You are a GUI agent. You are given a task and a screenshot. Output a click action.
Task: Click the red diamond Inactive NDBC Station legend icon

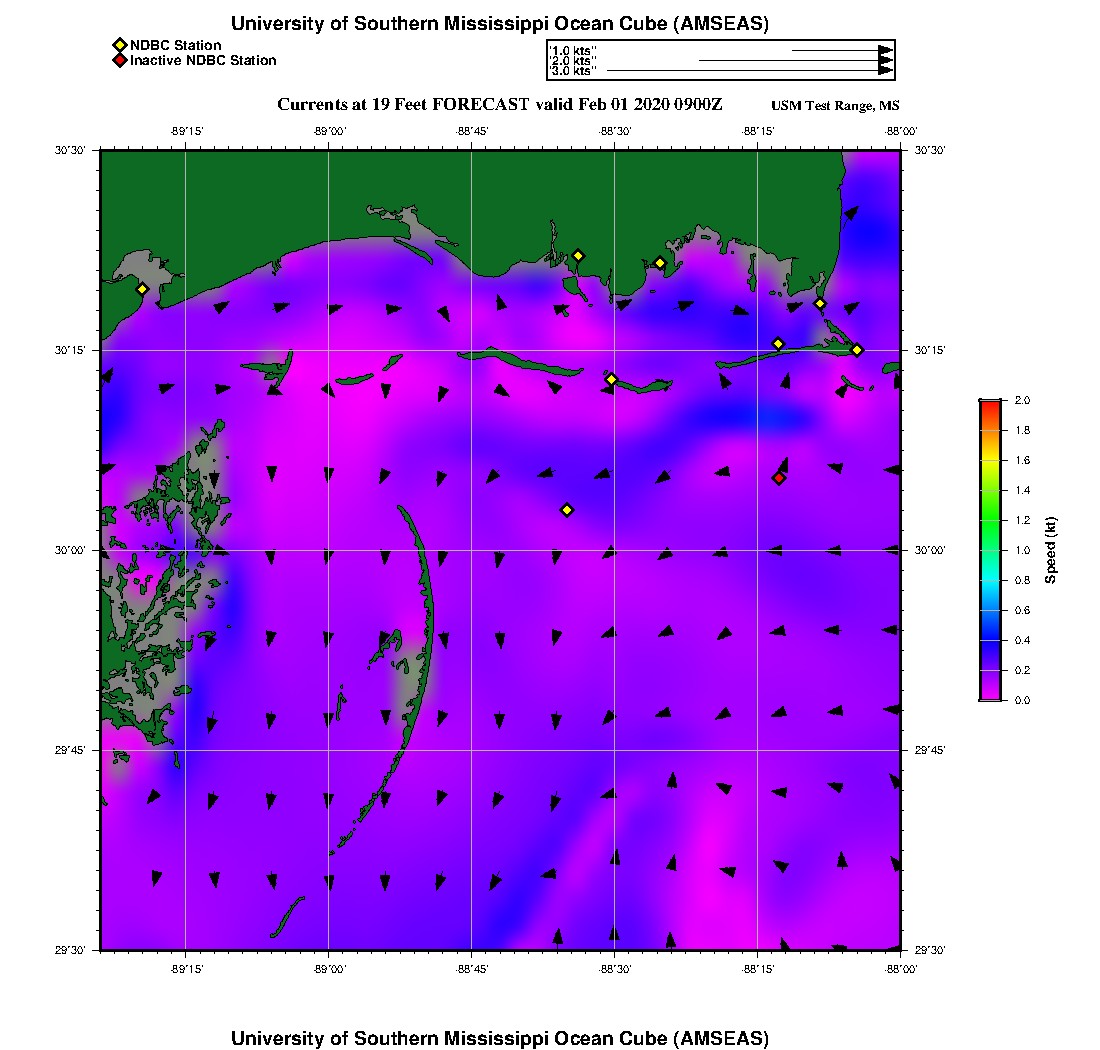pos(119,61)
